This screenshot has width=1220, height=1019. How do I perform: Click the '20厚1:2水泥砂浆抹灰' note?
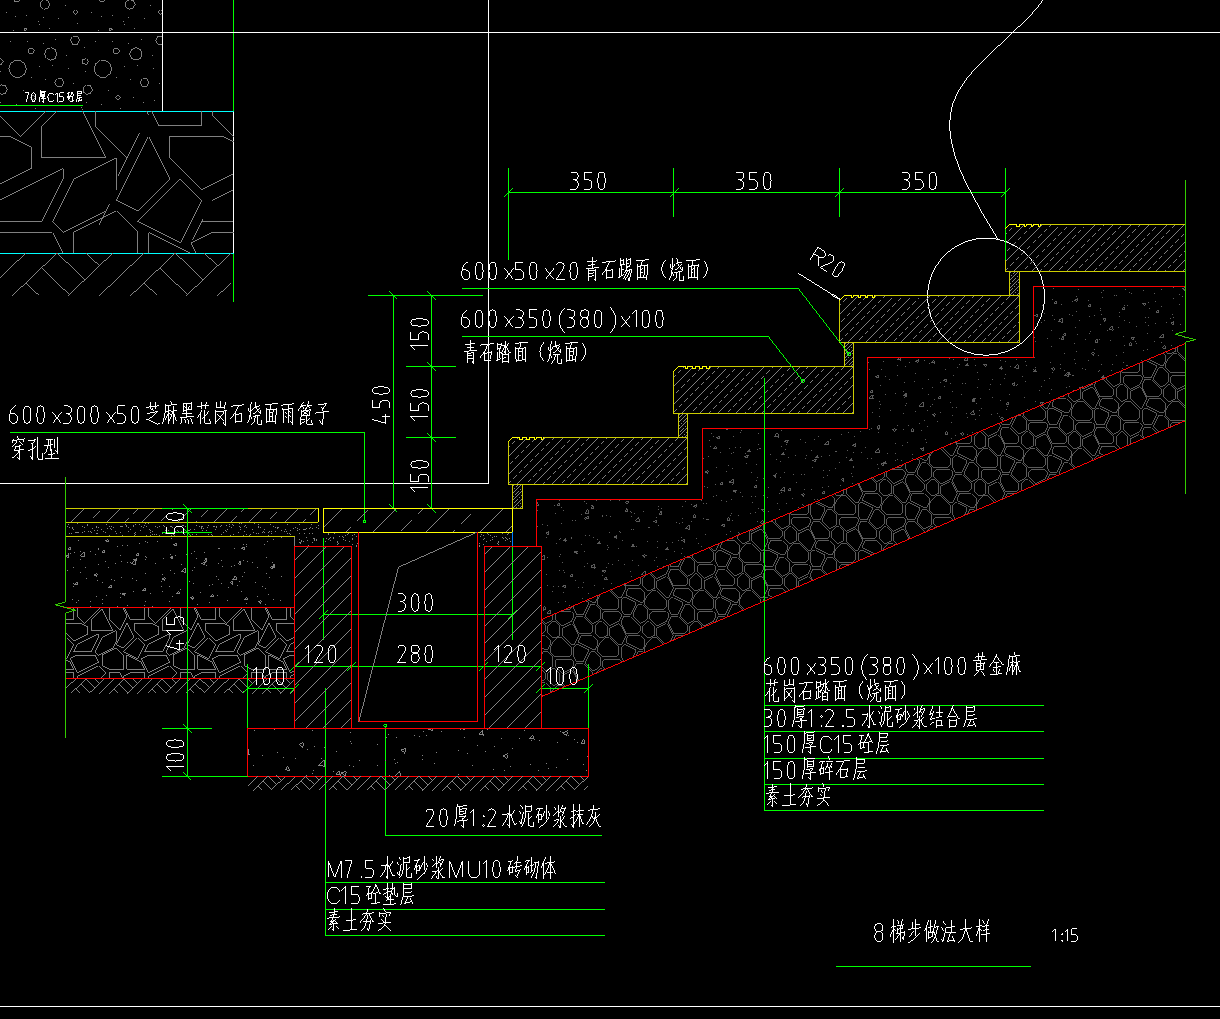pyautogui.click(x=513, y=818)
